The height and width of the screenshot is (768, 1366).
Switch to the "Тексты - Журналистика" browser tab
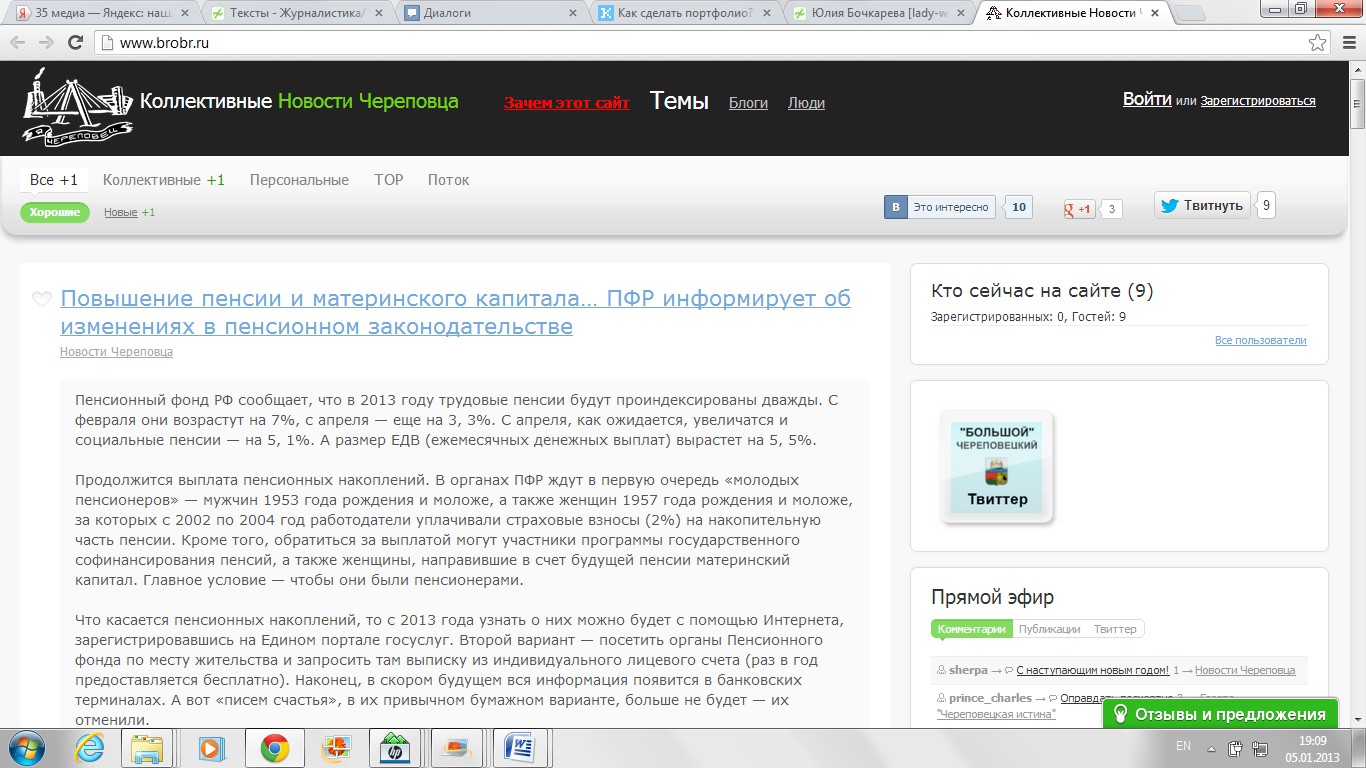tap(295, 14)
